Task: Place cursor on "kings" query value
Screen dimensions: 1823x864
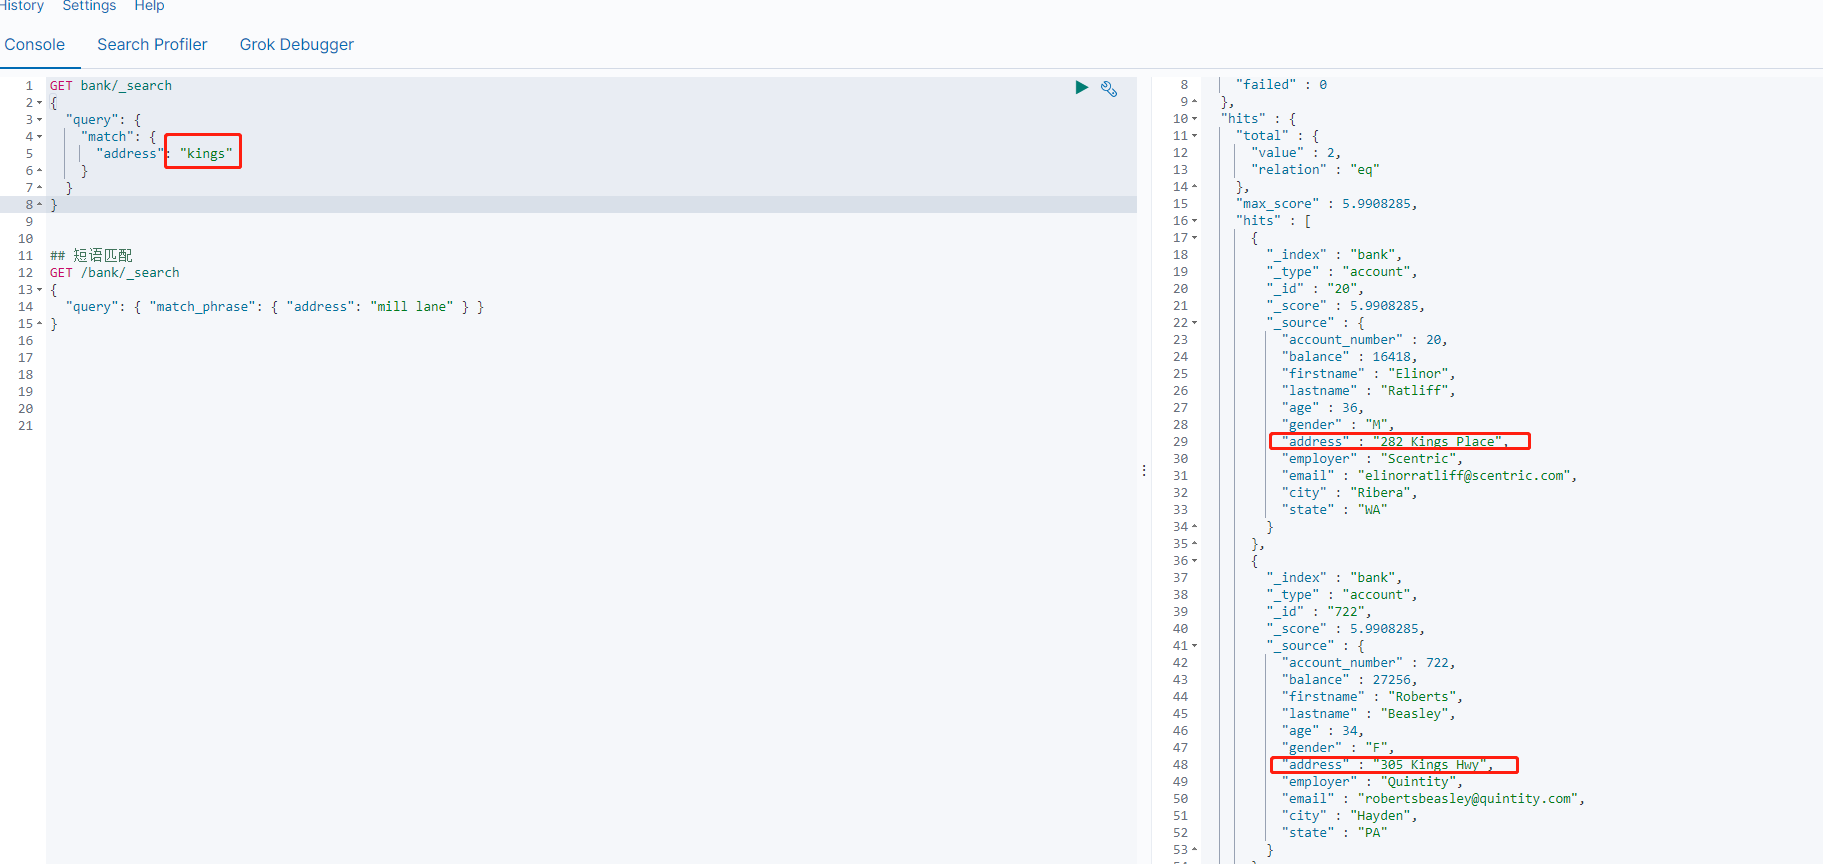Action: (206, 154)
